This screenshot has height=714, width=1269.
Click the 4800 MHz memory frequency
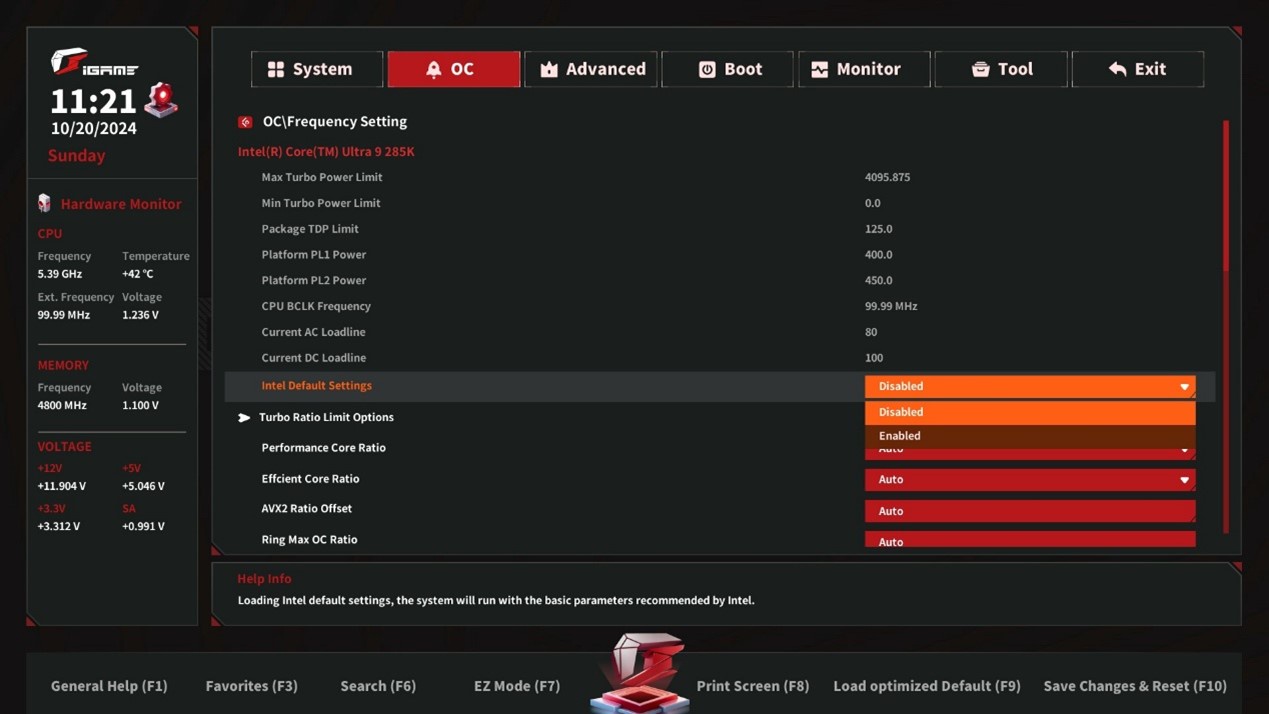click(62, 405)
